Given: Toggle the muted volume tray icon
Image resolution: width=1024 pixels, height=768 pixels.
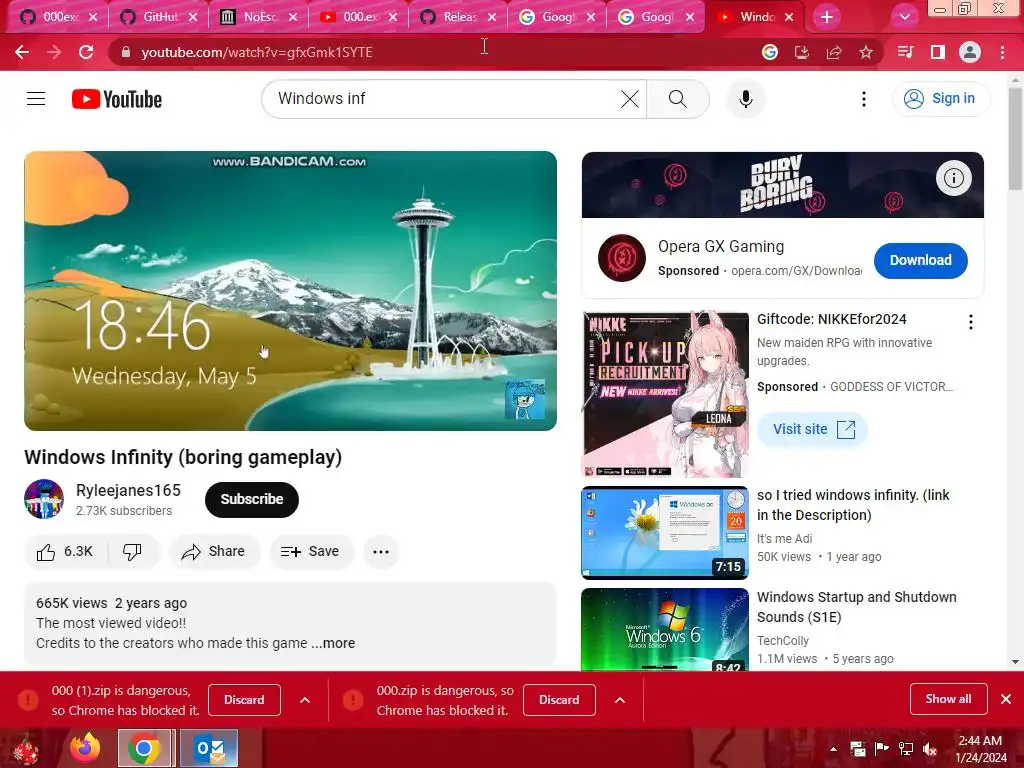Looking at the screenshot, I should pyautogui.click(x=929, y=748).
